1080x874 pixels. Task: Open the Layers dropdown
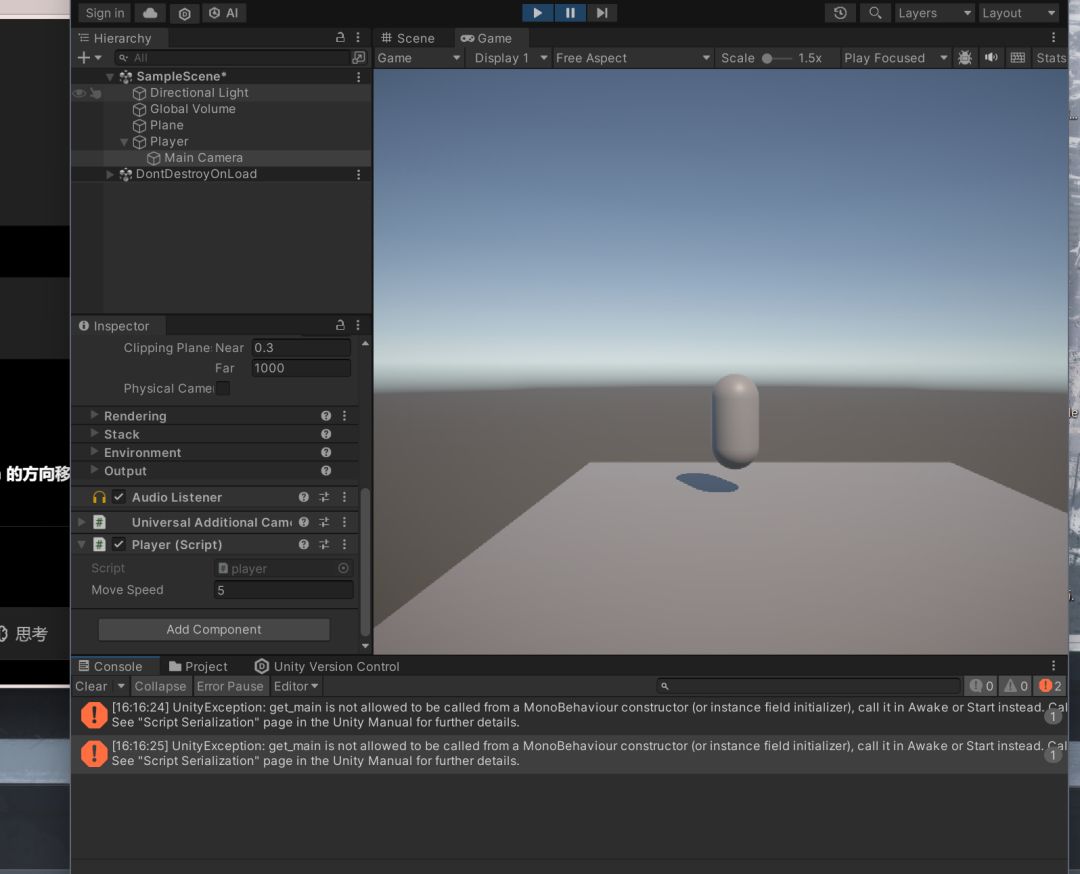pyautogui.click(x=935, y=13)
